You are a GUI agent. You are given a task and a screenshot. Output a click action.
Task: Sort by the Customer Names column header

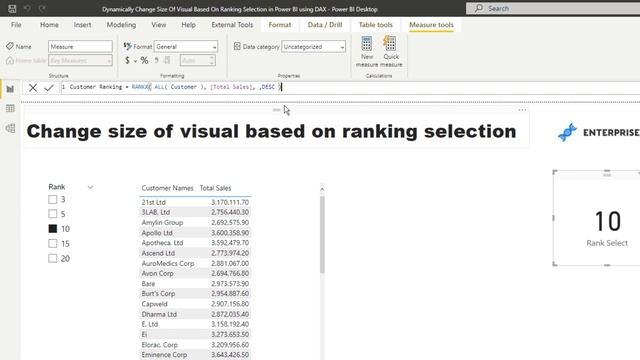click(167, 188)
